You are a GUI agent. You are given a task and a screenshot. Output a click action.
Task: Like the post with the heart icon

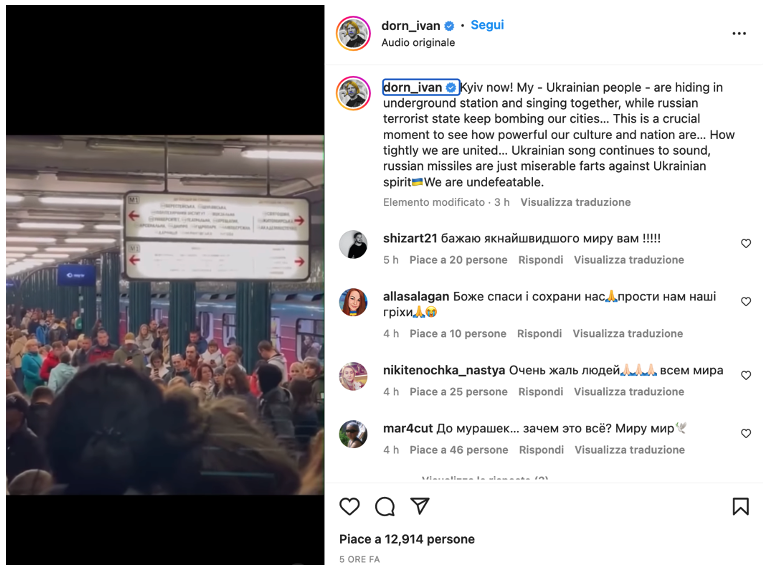tap(349, 506)
